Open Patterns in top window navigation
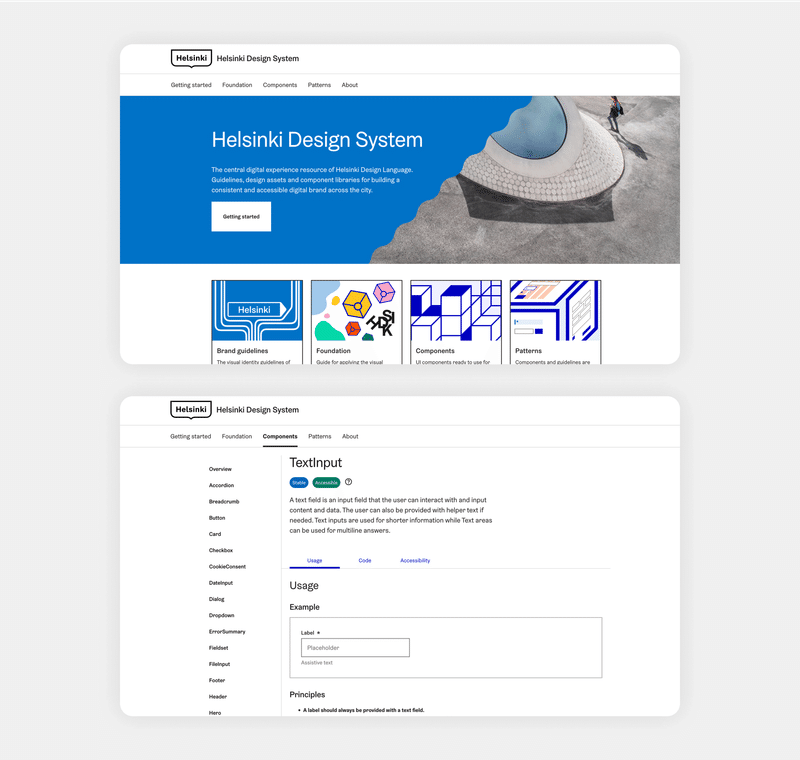800x760 pixels. click(319, 85)
